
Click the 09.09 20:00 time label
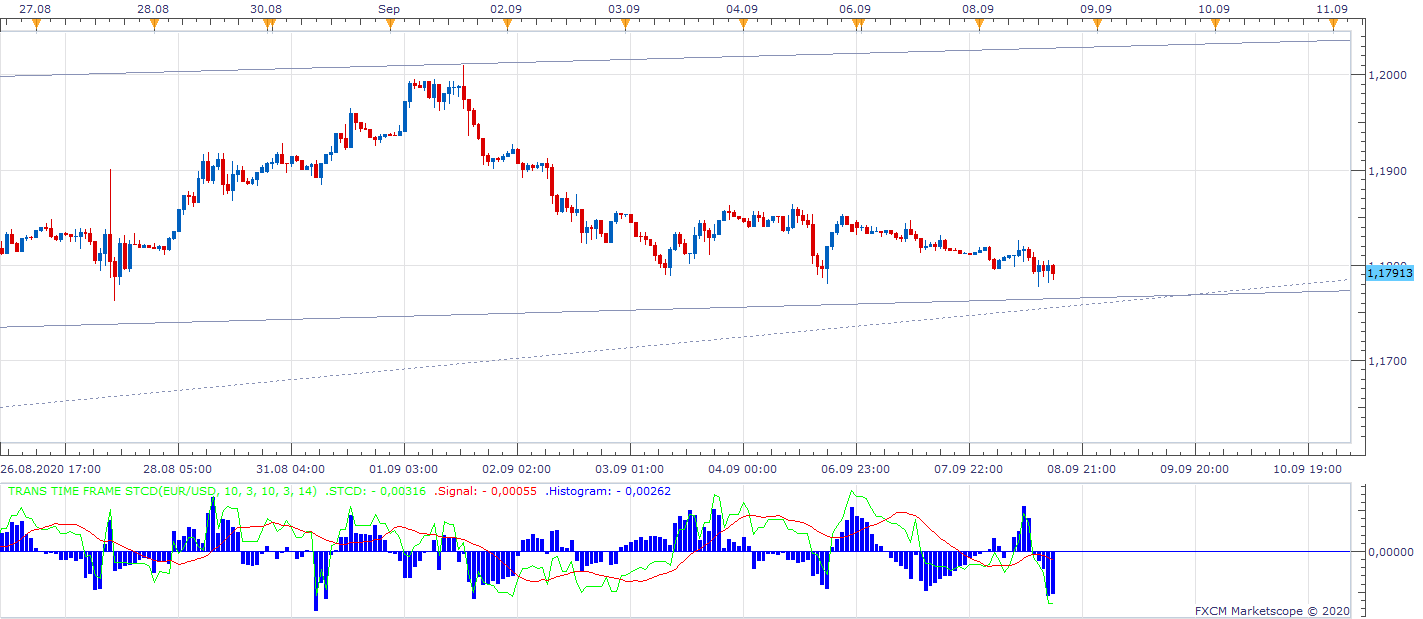point(1195,468)
